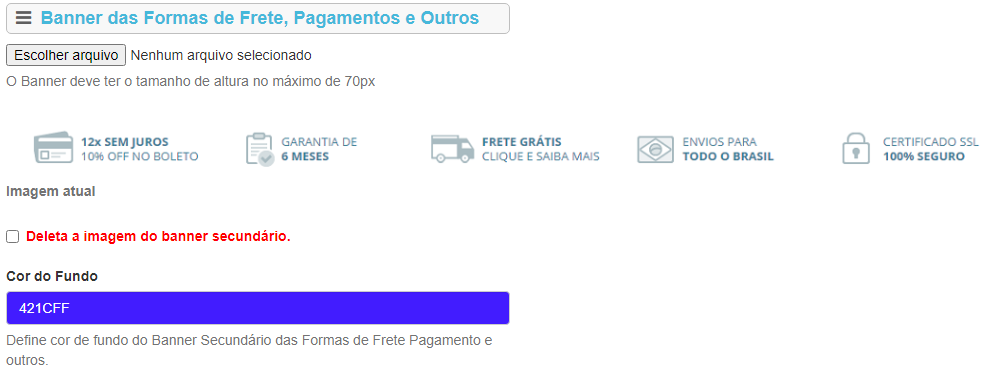This screenshot has height=376, width=994.
Task: Click the delivery truck icon
Action: point(453,149)
